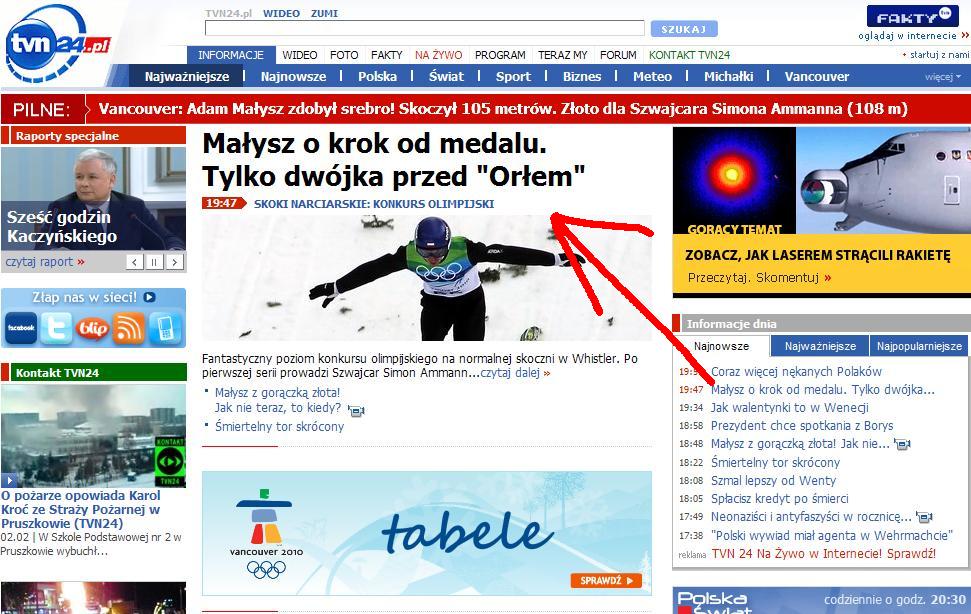Go to previous special report slide
This screenshot has height=614, width=971.
point(135,262)
